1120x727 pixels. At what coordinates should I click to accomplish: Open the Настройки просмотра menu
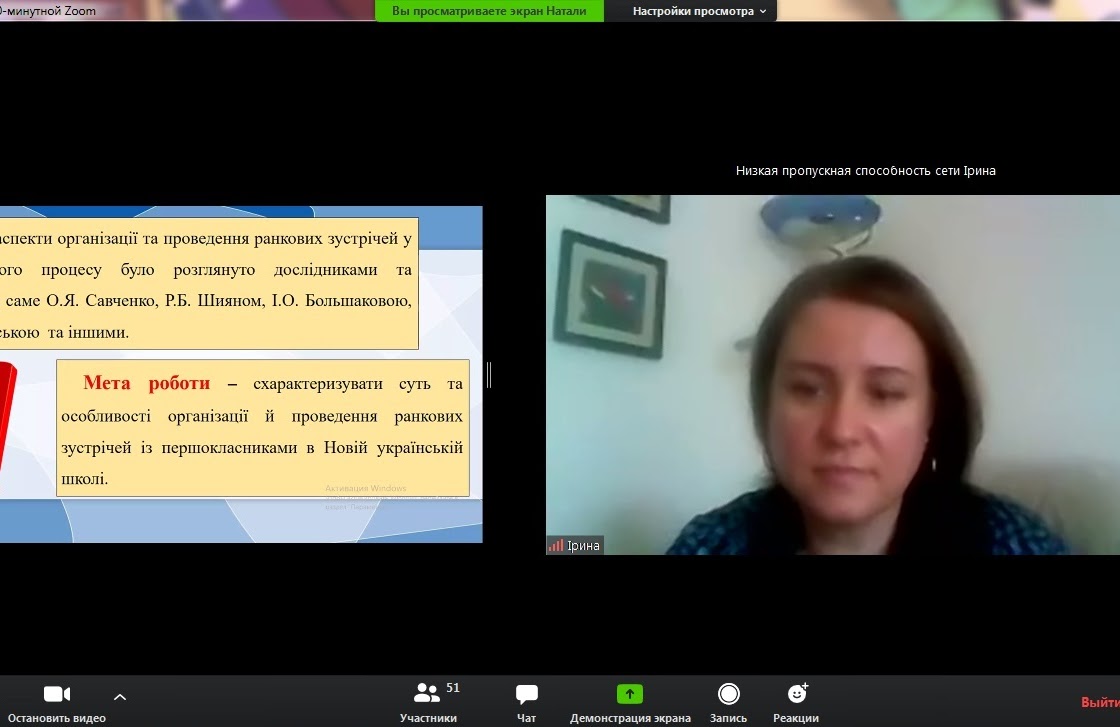tap(693, 11)
